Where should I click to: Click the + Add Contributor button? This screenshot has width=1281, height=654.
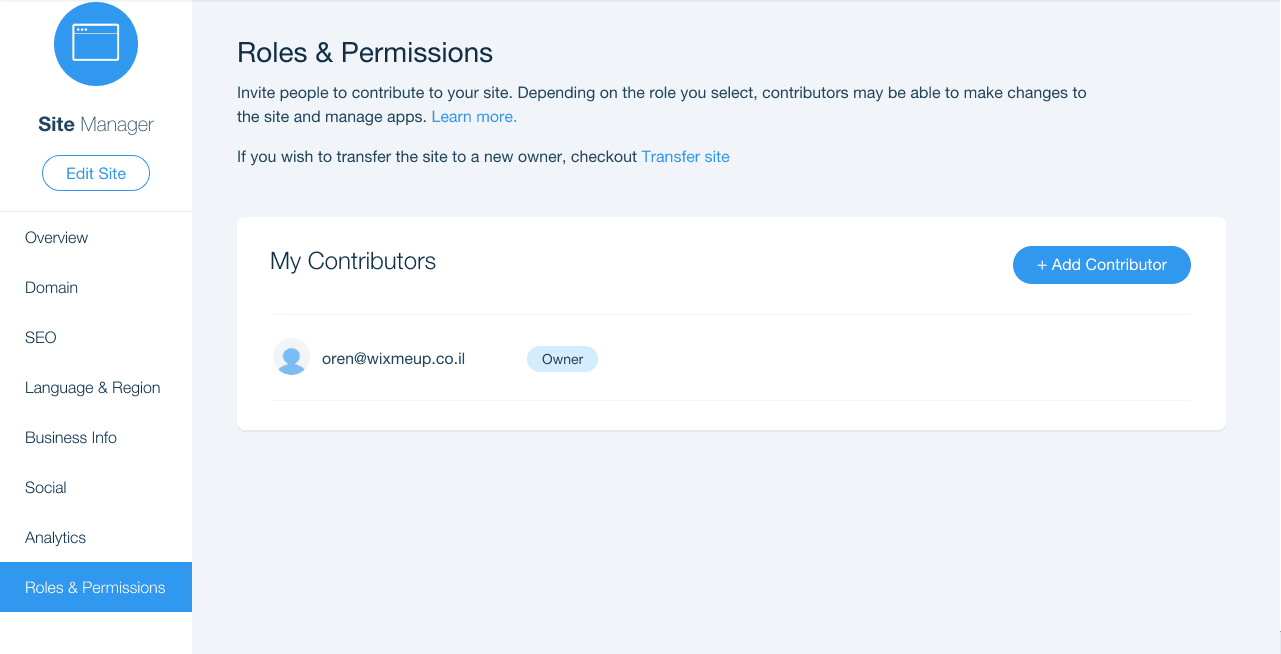(x=1102, y=265)
